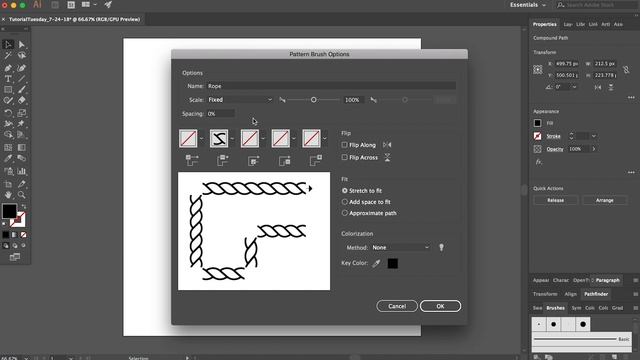Viewport: 640px width, 360px height.
Task: Open the rotation angle dropdown in Transform
Action: [574, 87]
